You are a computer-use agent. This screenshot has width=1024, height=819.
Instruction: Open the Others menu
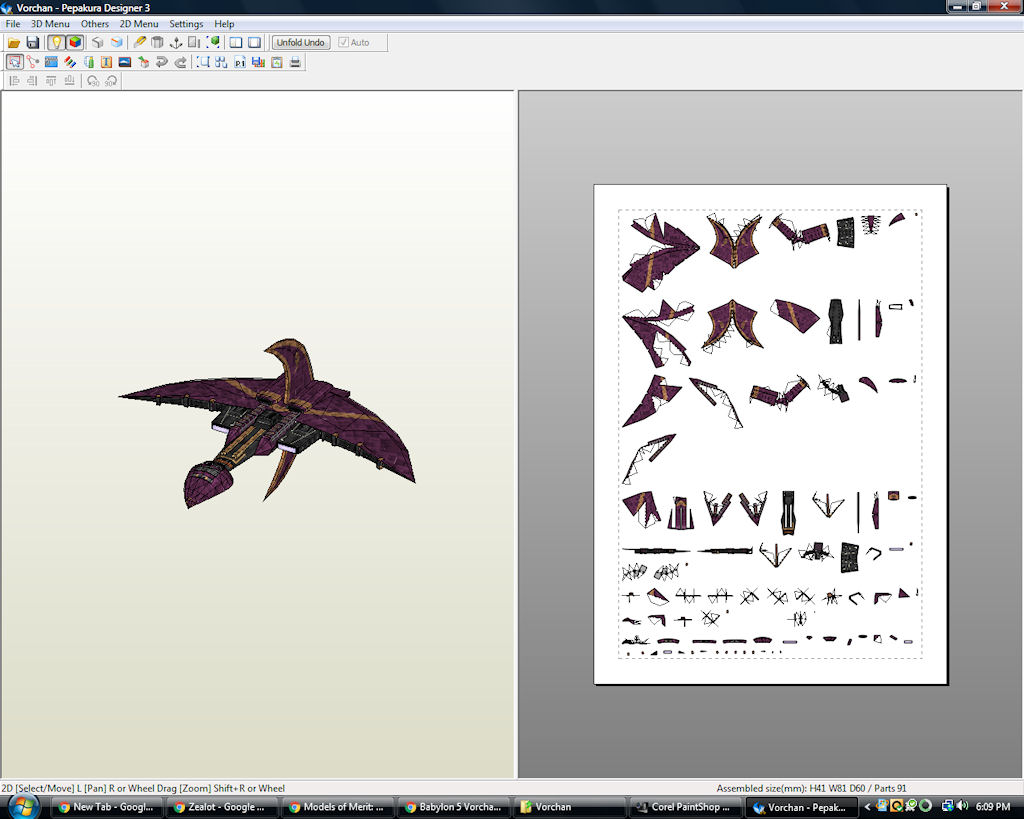pos(95,24)
